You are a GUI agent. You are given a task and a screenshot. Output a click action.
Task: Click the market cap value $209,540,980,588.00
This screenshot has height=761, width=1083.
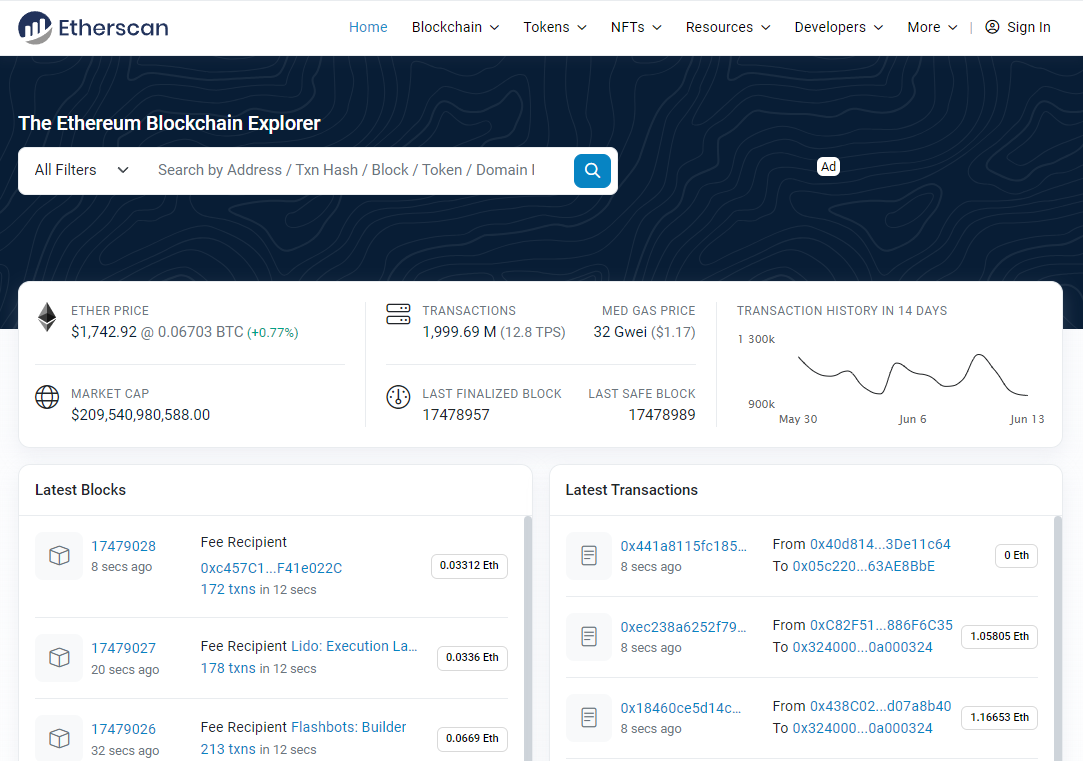coord(140,415)
